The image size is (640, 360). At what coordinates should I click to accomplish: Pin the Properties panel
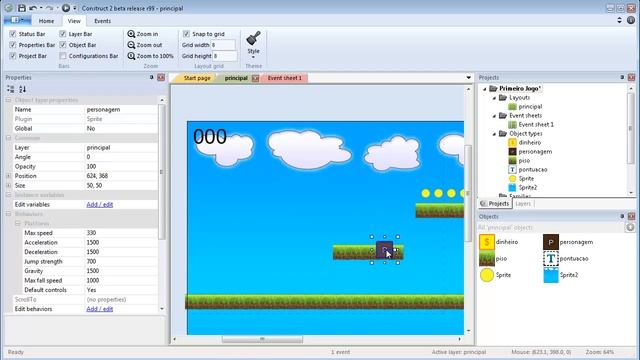151,77
